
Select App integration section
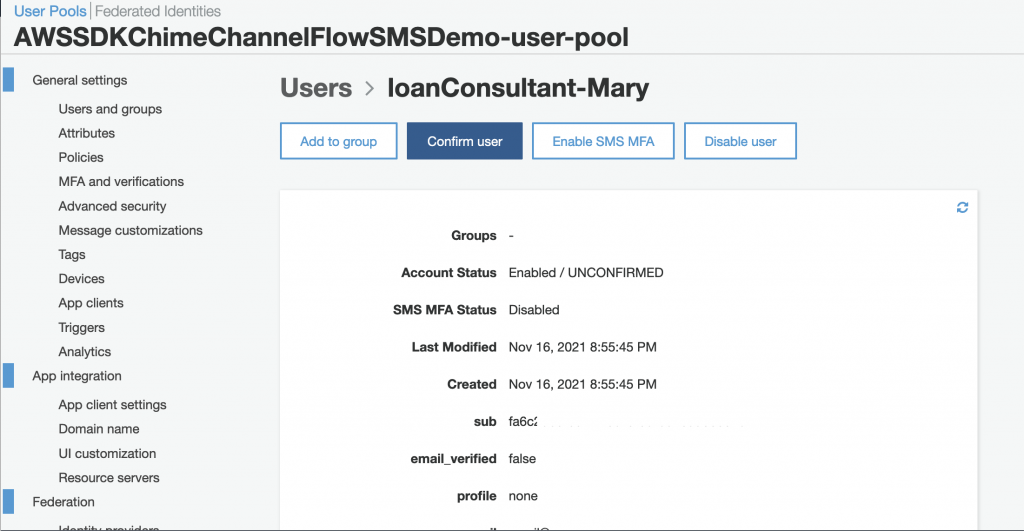77,376
